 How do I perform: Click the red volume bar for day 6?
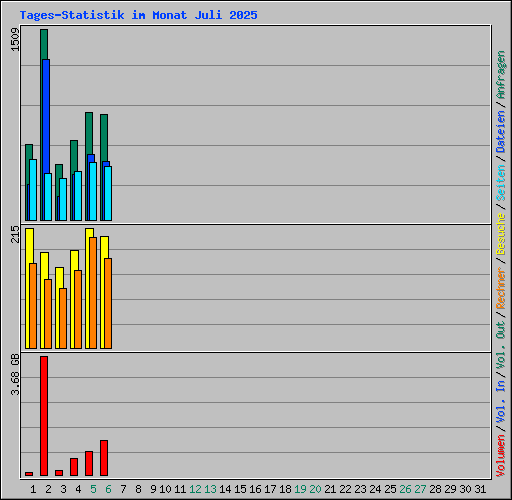pos(104,458)
